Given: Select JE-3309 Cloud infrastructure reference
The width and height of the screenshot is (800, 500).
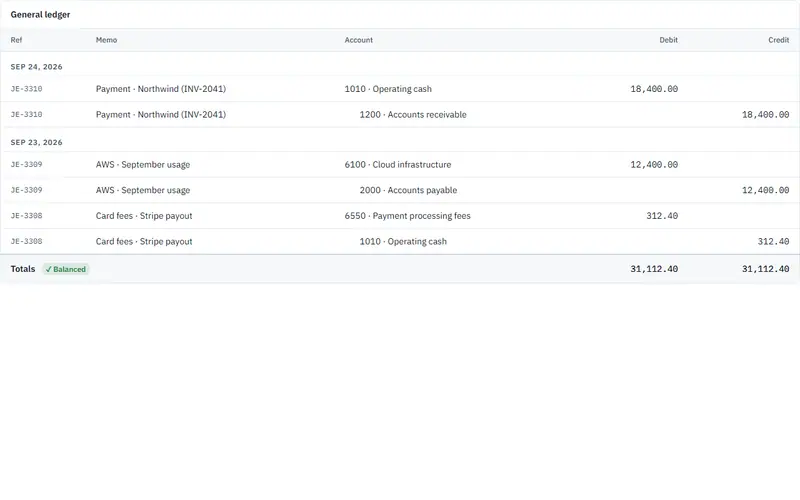Looking at the screenshot, I should (27, 164).
